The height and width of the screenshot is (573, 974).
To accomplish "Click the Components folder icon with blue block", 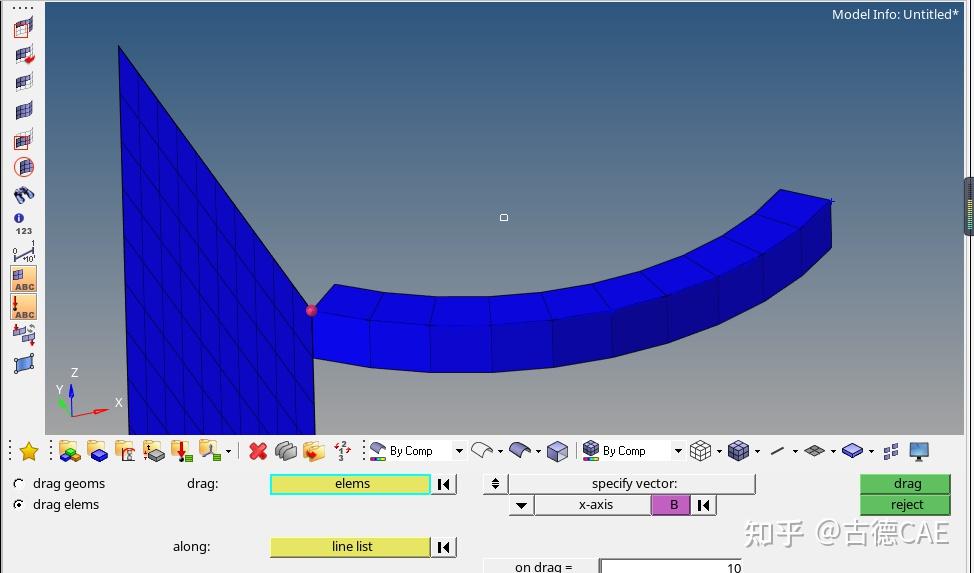I will coord(98,451).
